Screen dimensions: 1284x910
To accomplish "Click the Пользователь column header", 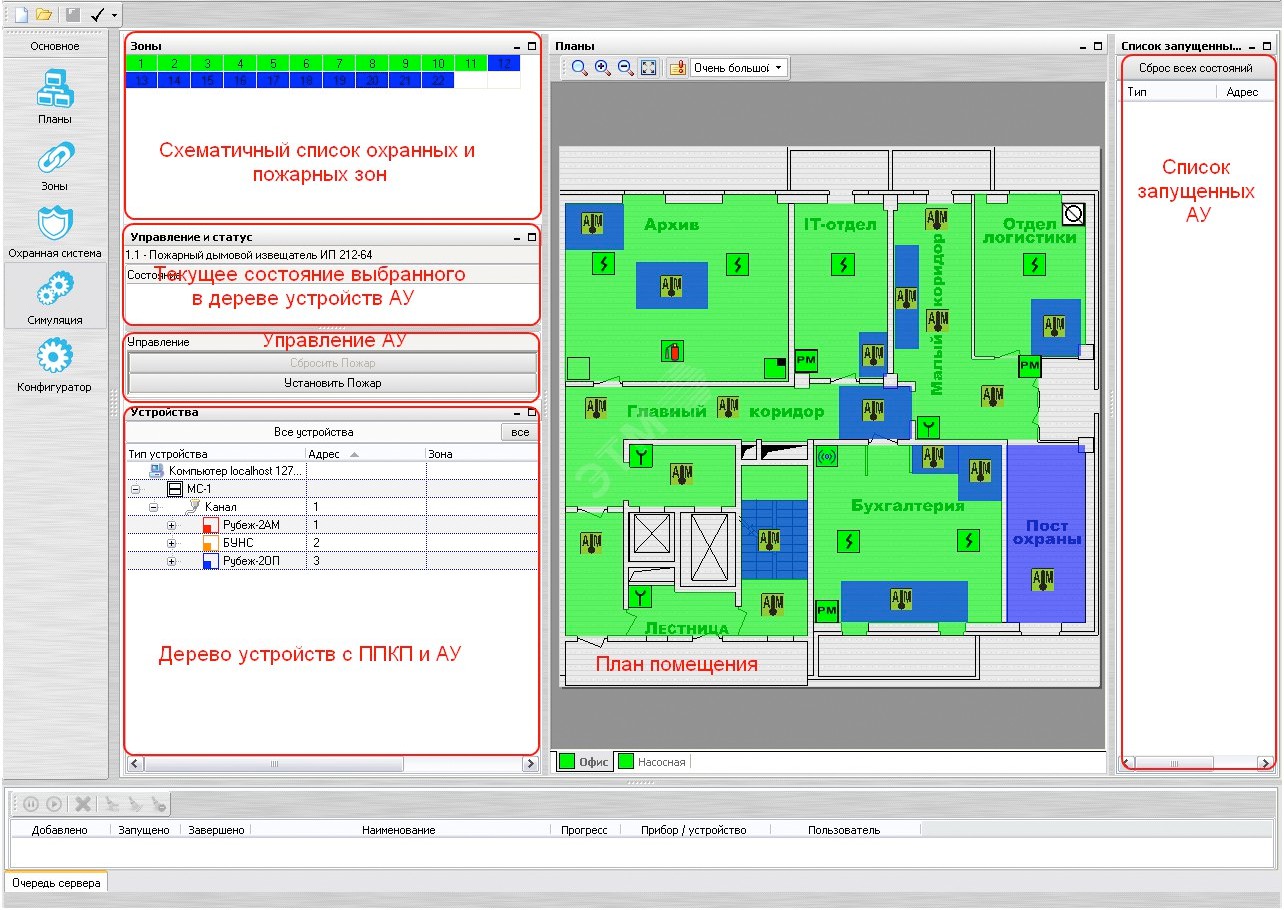I will pyautogui.click(x=844, y=830).
